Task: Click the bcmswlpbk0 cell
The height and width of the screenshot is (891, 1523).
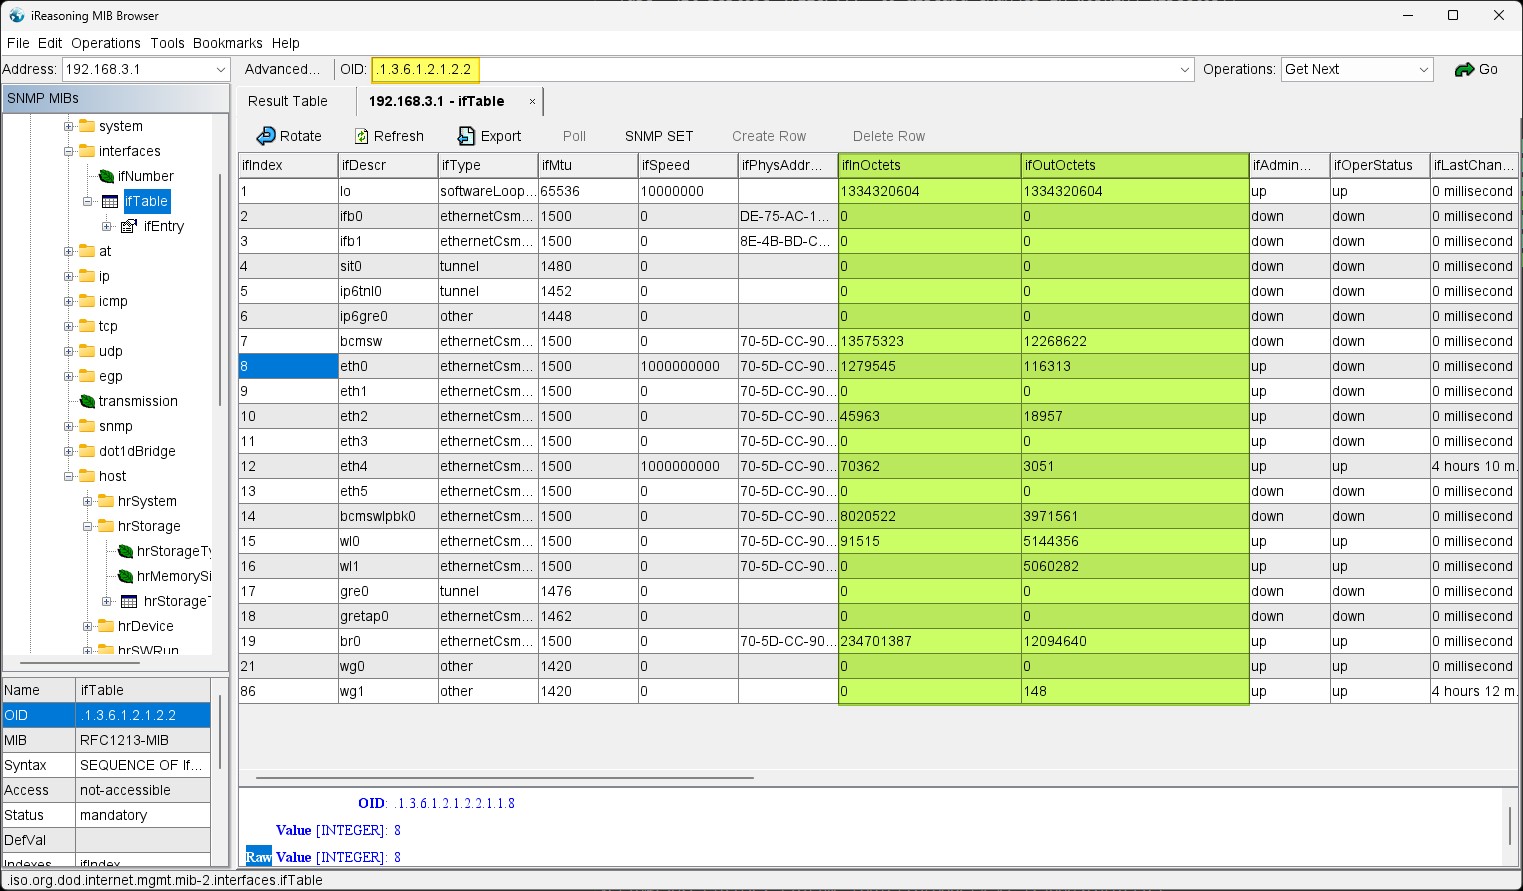Action: pos(388,516)
